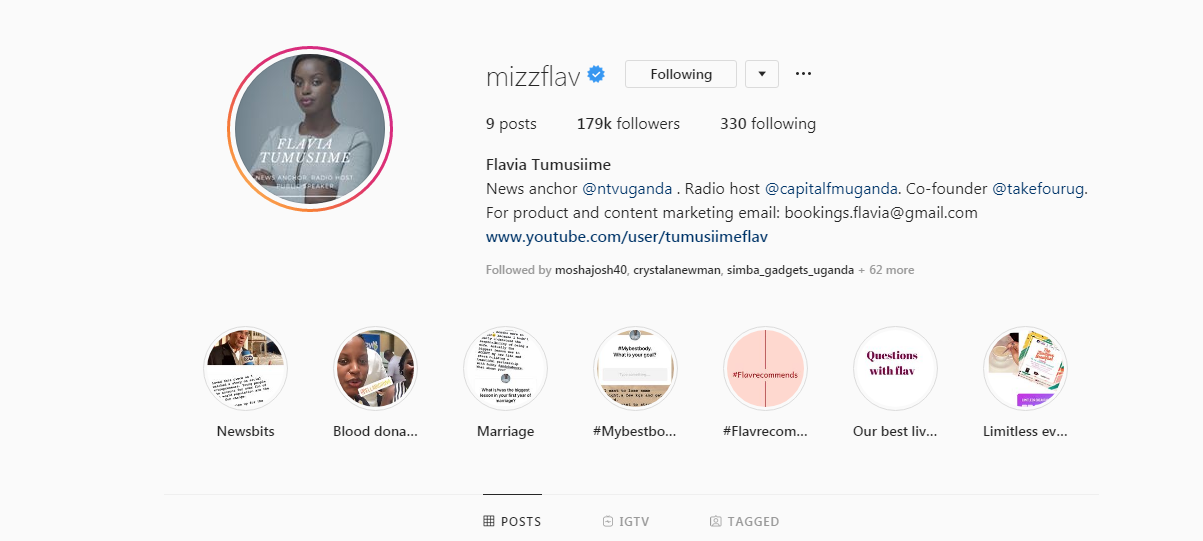Visit the @ntvuganda mention
Screen dimensions: 1203x541
627,188
